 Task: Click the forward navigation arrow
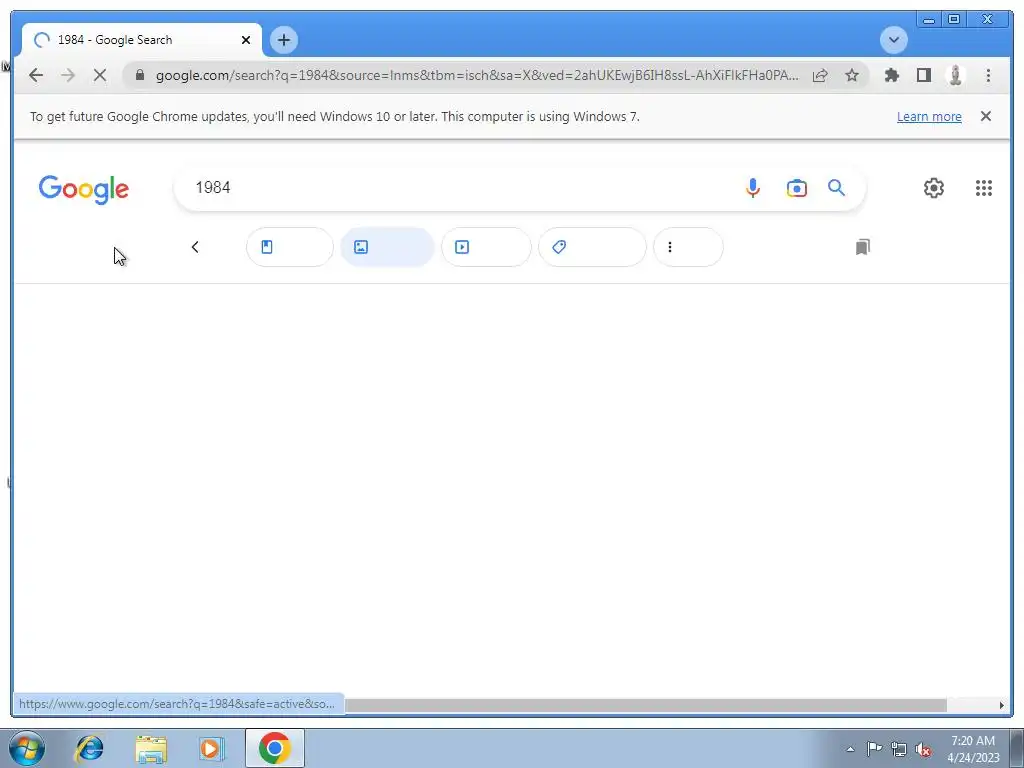pos(68,75)
